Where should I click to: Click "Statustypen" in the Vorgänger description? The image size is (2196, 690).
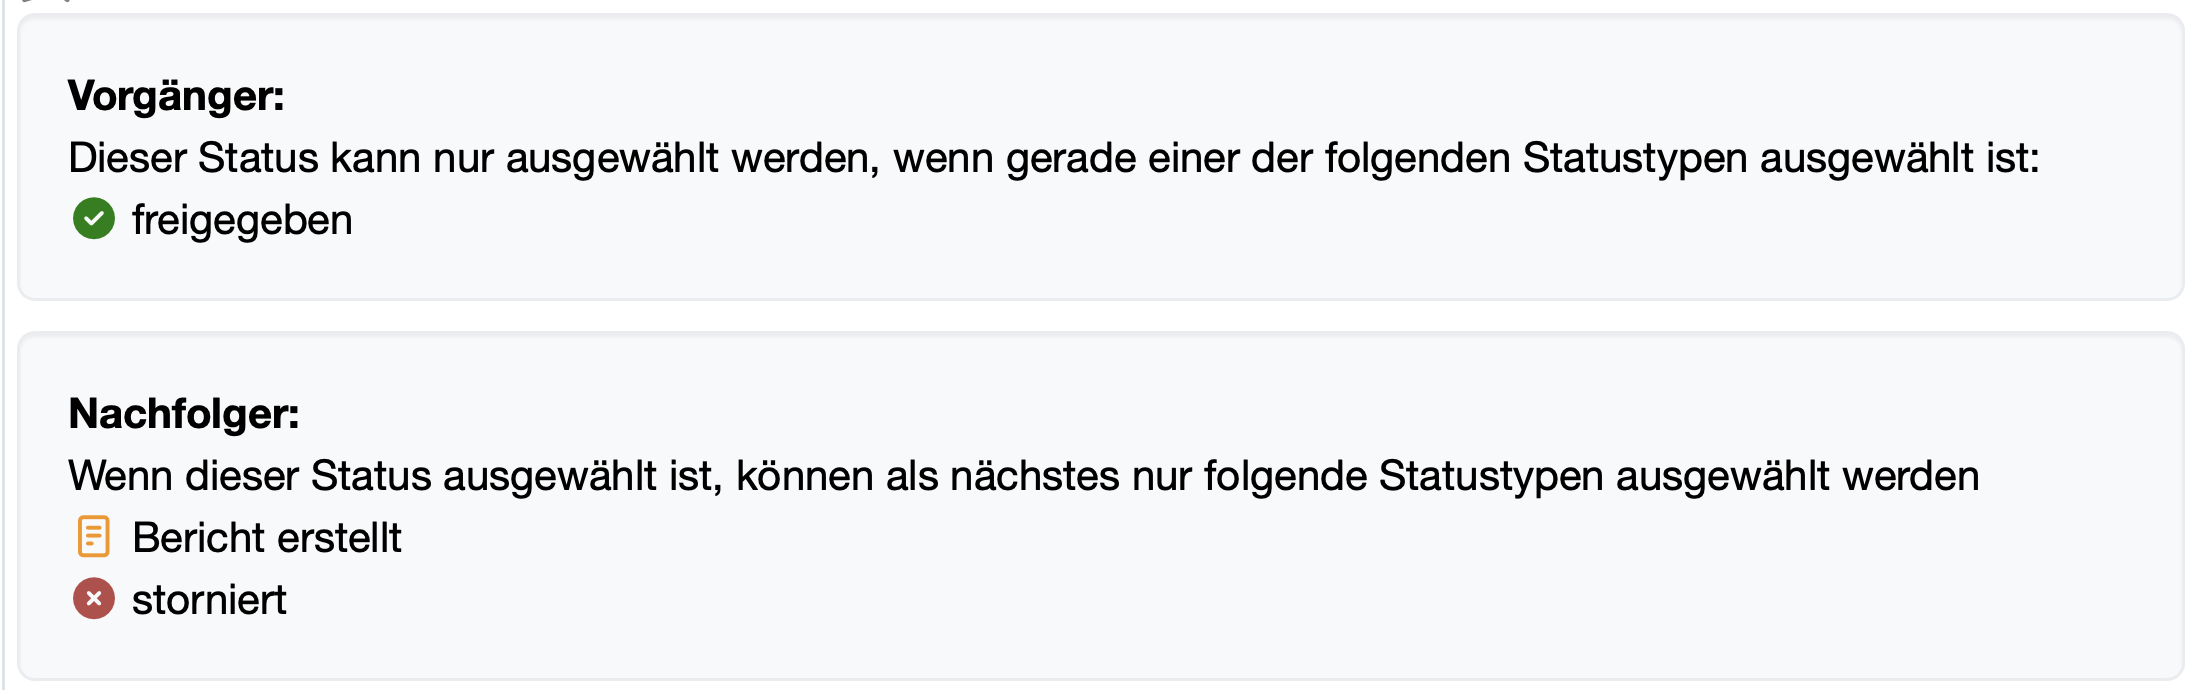click(x=1635, y=158)
